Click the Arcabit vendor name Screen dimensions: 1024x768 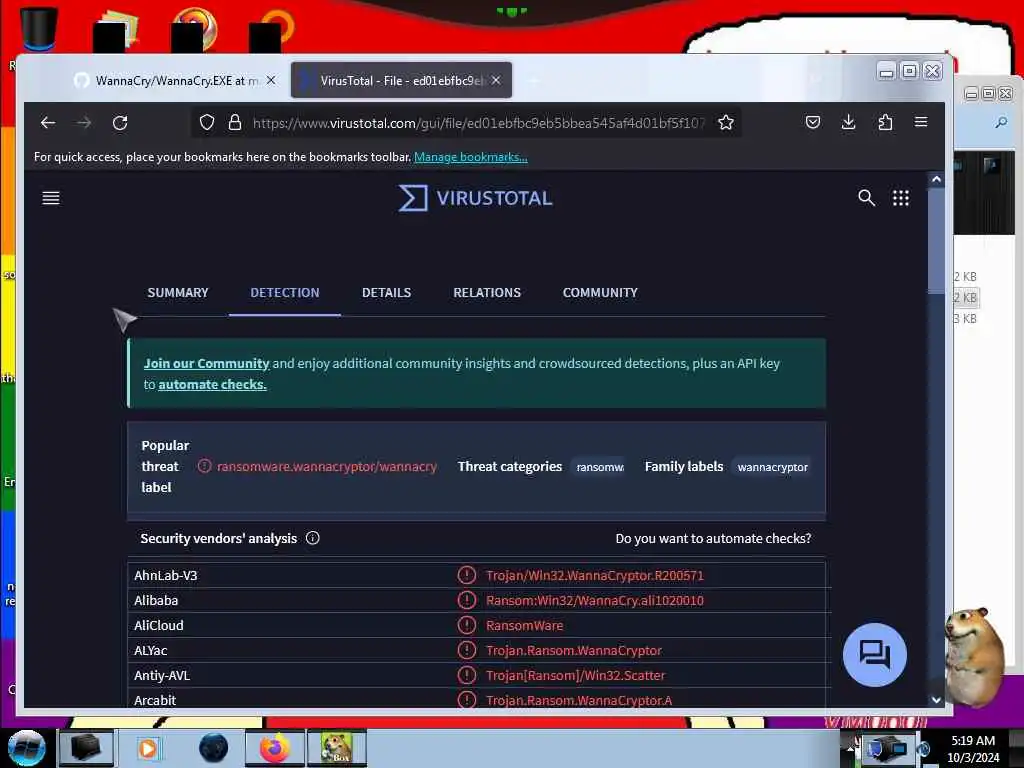(x=155, y=700)
